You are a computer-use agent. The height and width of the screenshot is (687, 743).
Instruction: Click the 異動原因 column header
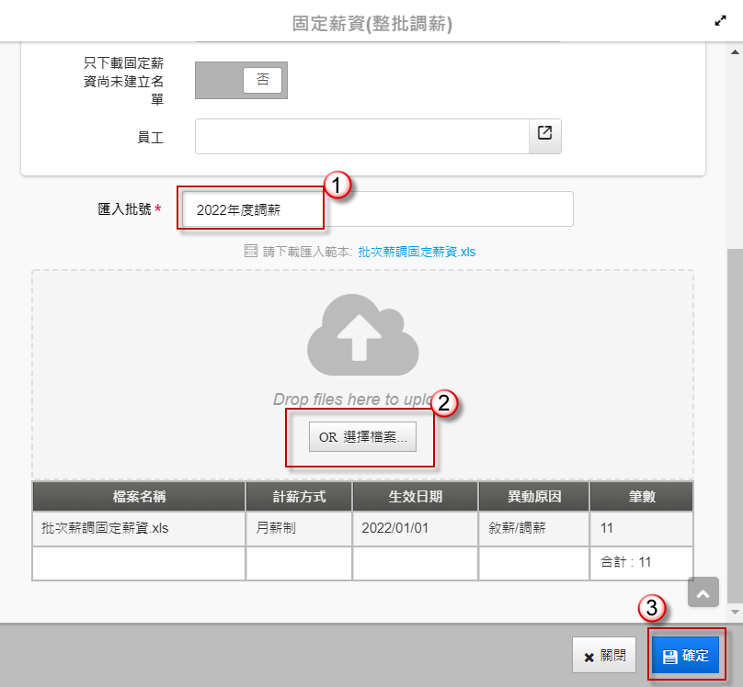(x=534, y=497)
